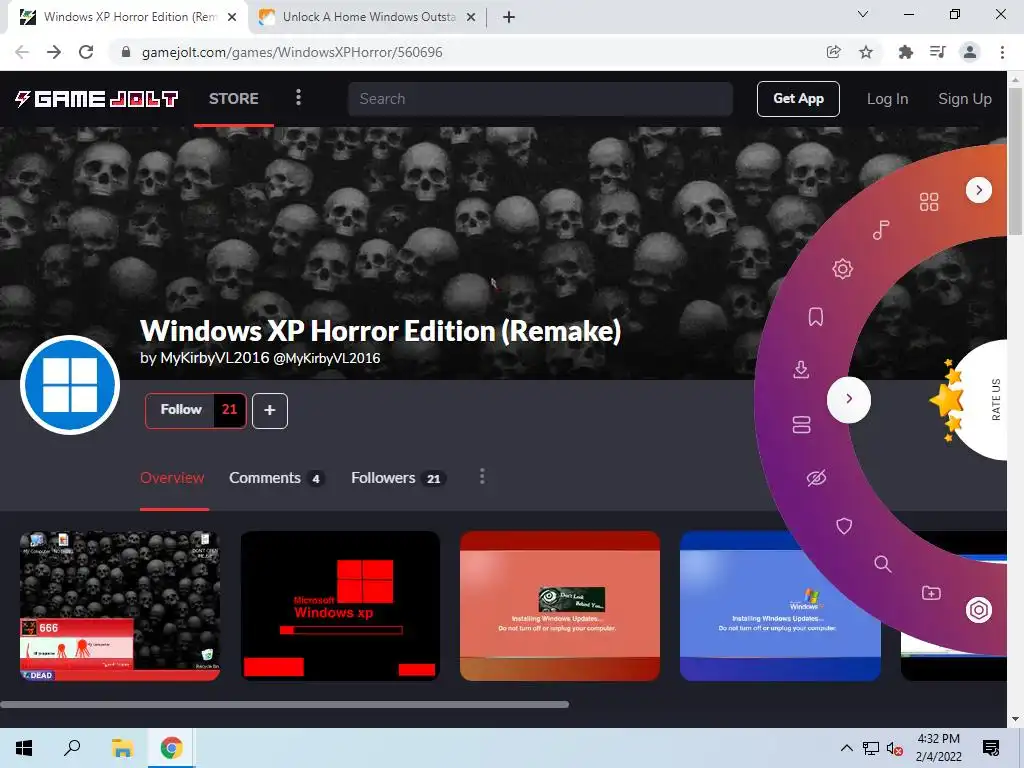The height and width of the screenshot is (768, 1024).
Task: Follow the Windows XP Horror Edition game
Action: tap(180, 410)
